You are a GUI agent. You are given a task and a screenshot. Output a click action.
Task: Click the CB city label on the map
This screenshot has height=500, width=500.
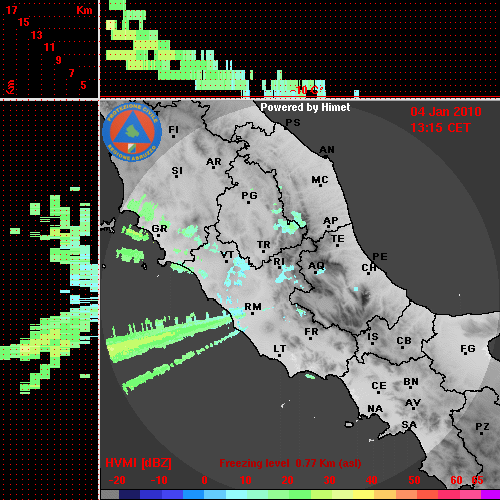404,341
